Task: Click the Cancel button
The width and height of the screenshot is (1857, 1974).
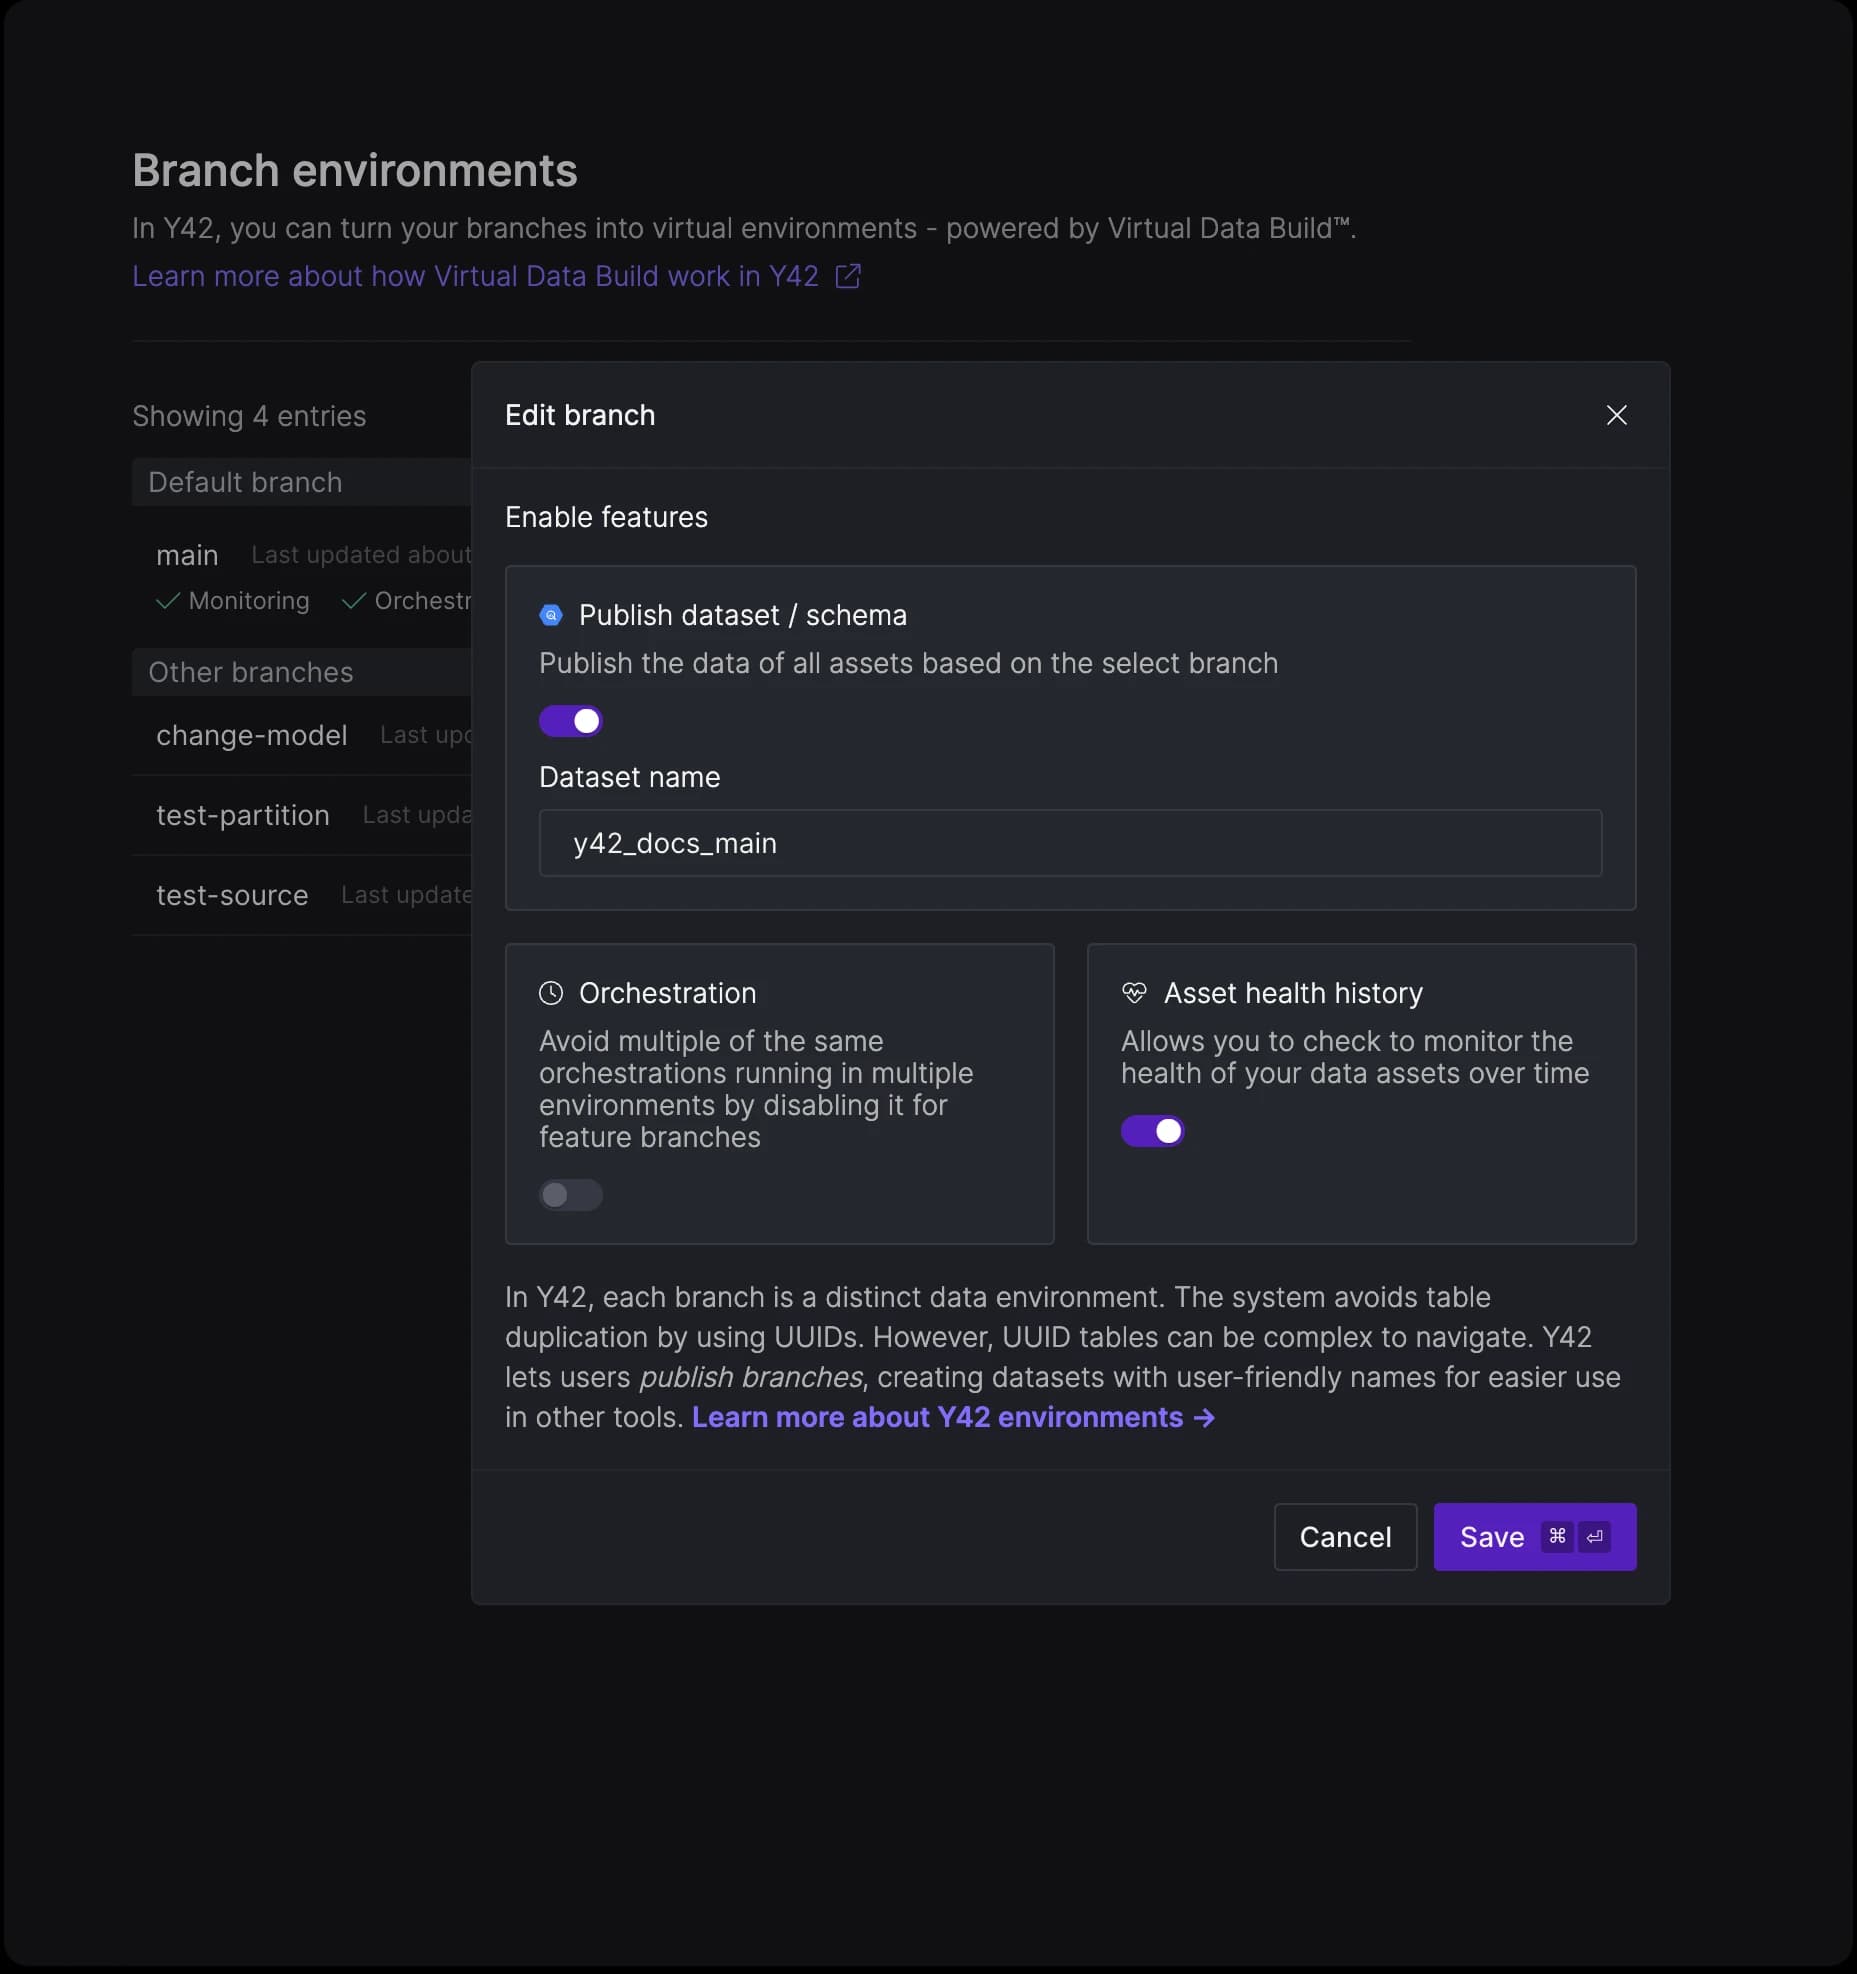Action: click(1345, 1536)
